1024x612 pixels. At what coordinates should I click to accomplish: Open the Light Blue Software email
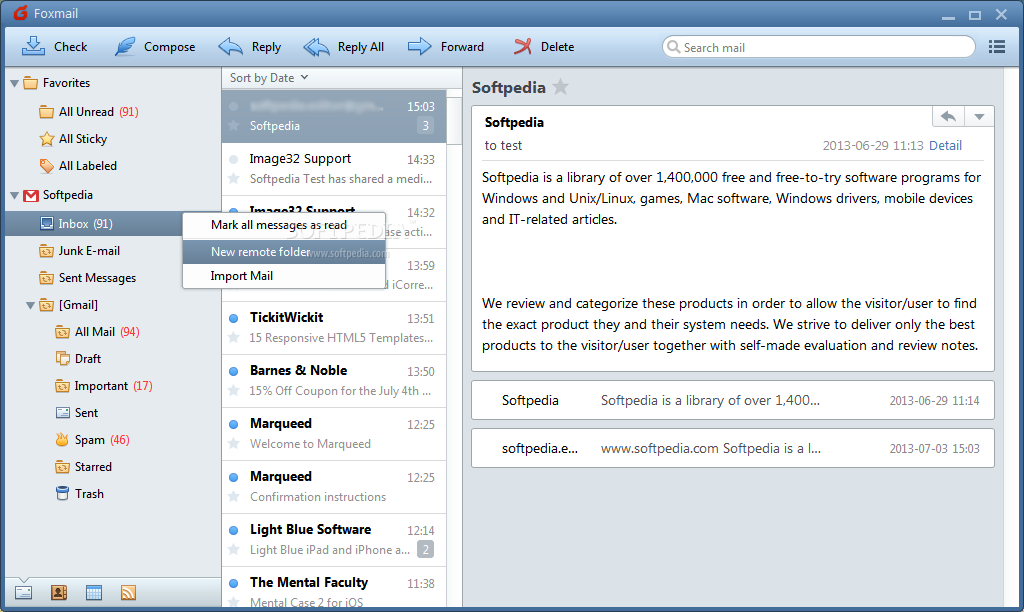click(334, 540)
